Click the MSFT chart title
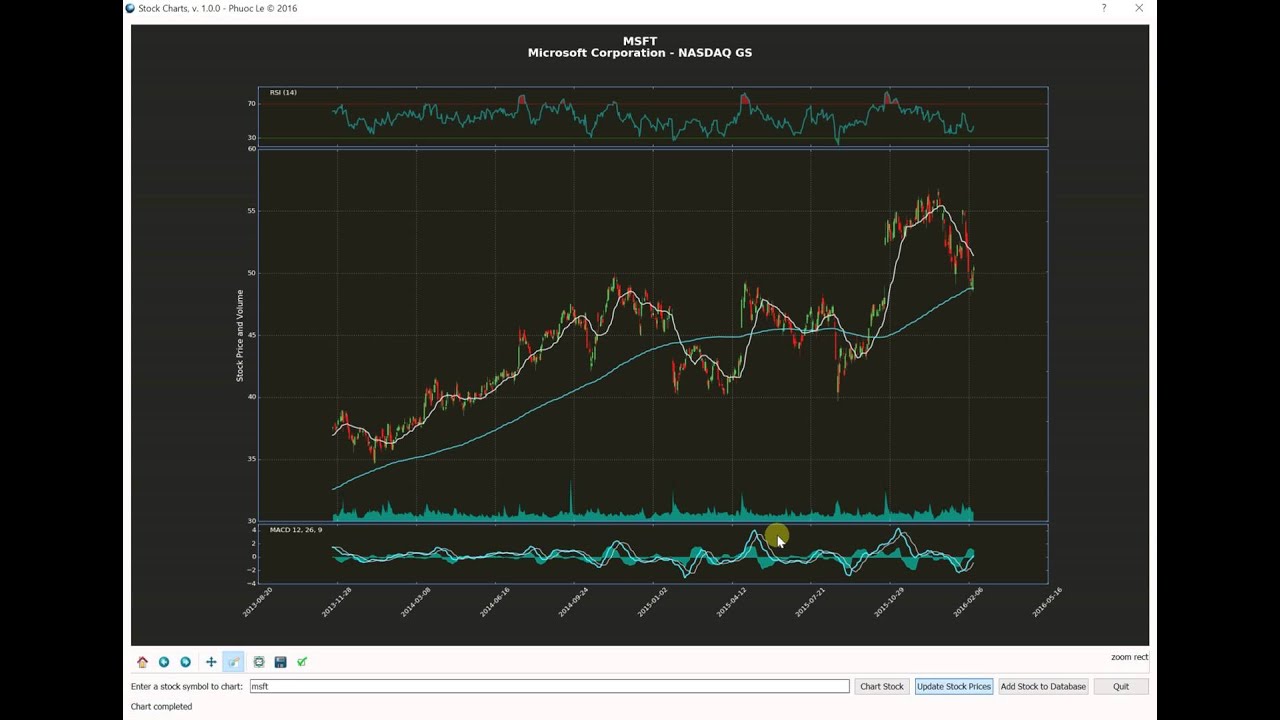1280x720 pixels. click(x=640, y=41)
